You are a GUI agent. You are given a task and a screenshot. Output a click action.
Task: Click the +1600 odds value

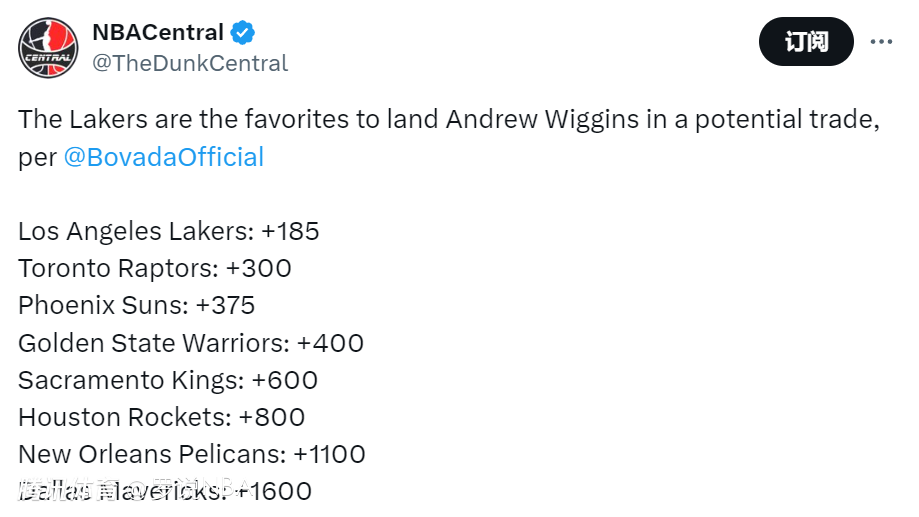tap(274, 491)
